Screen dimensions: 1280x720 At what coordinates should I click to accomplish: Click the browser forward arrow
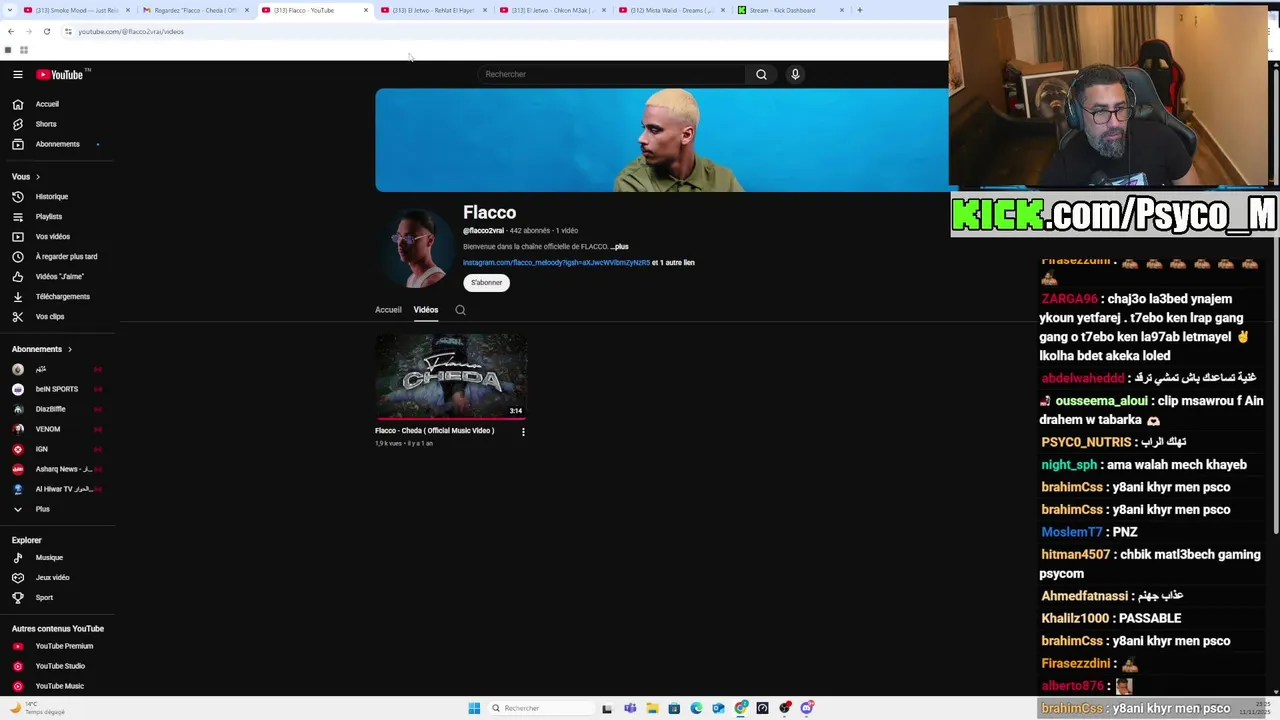point(28,31)
